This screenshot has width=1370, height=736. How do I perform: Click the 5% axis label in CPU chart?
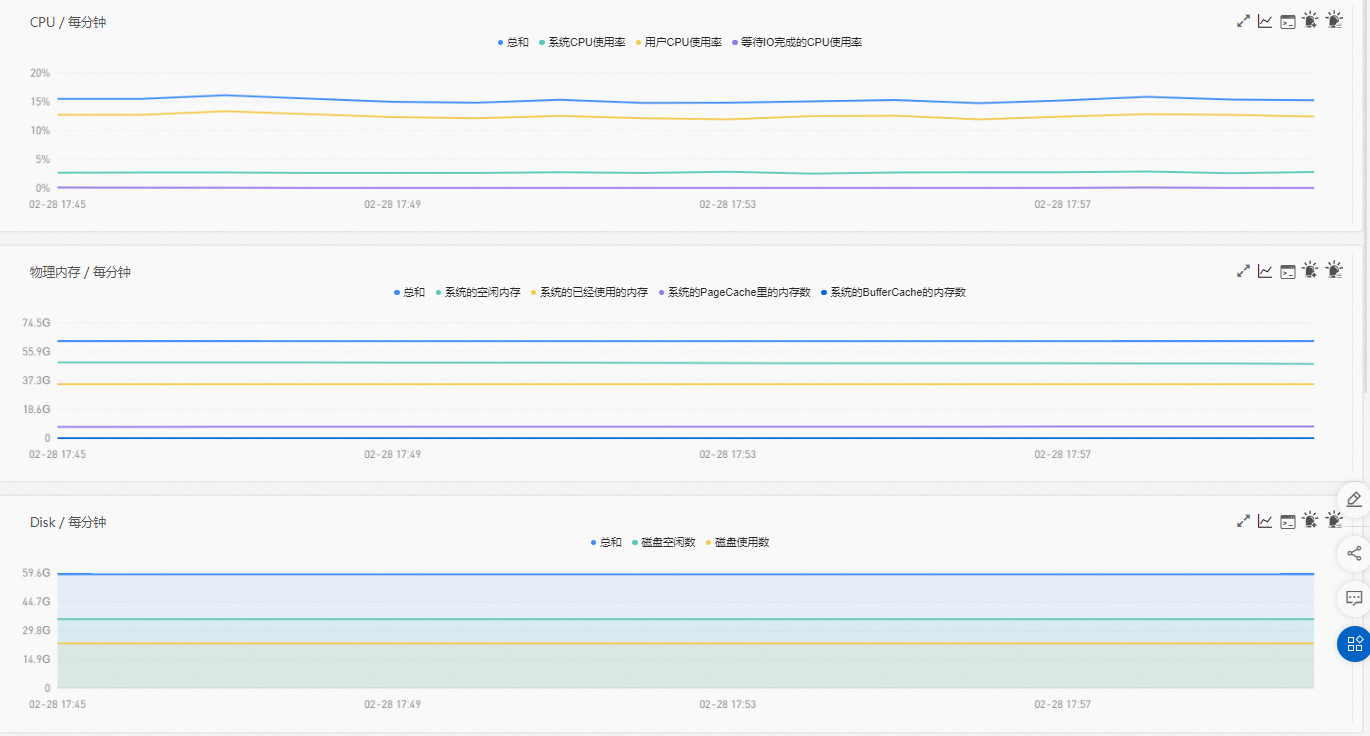pyautogui.click(x=43, y=159)
